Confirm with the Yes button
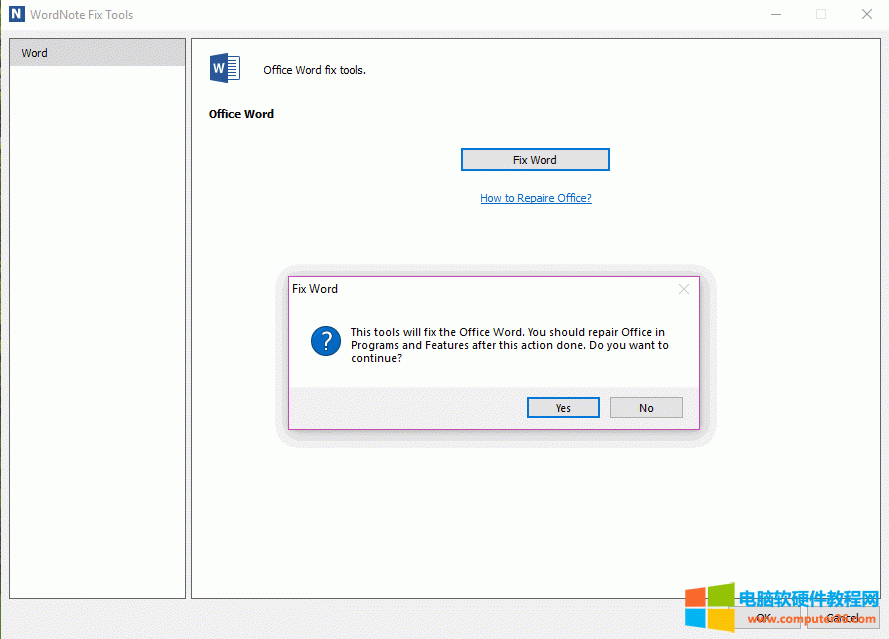The width and height of the screenshot is (889, 639). coord(563,408)
